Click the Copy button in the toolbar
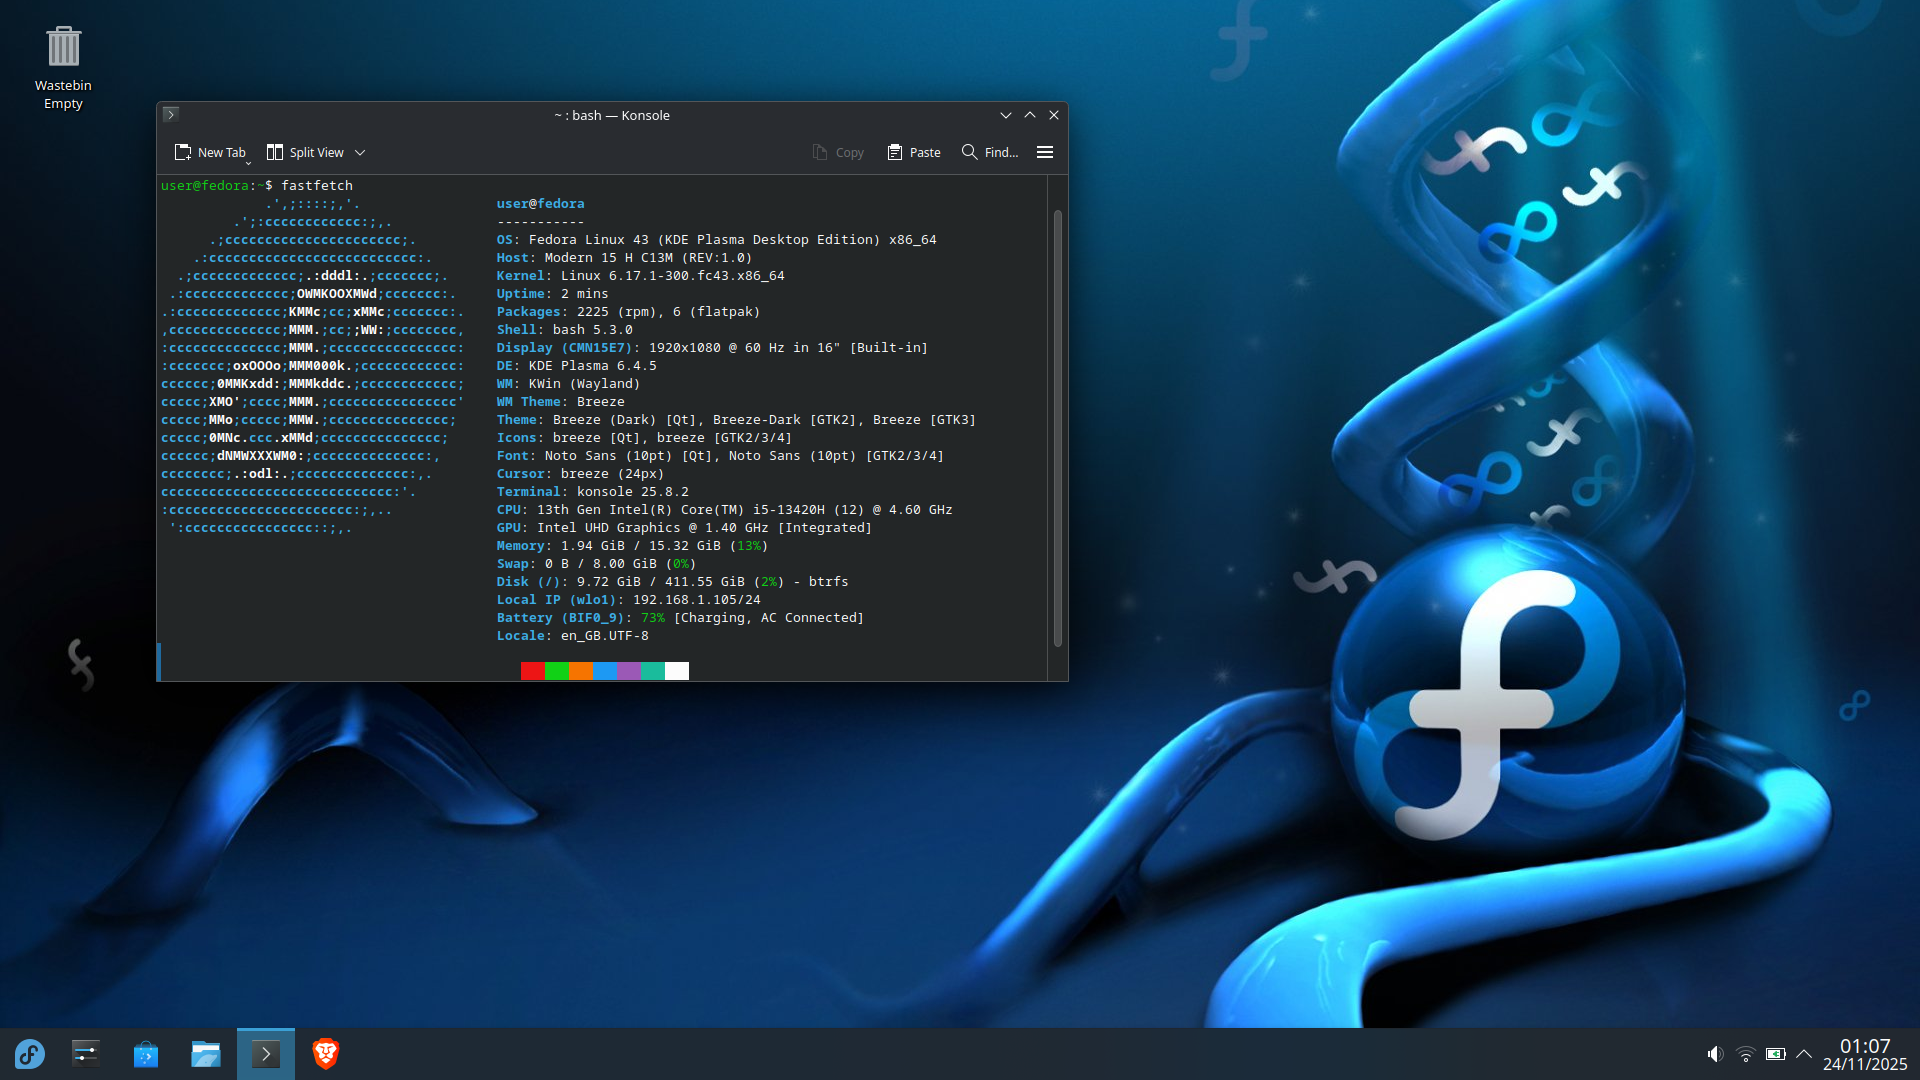 pos(838,152)
